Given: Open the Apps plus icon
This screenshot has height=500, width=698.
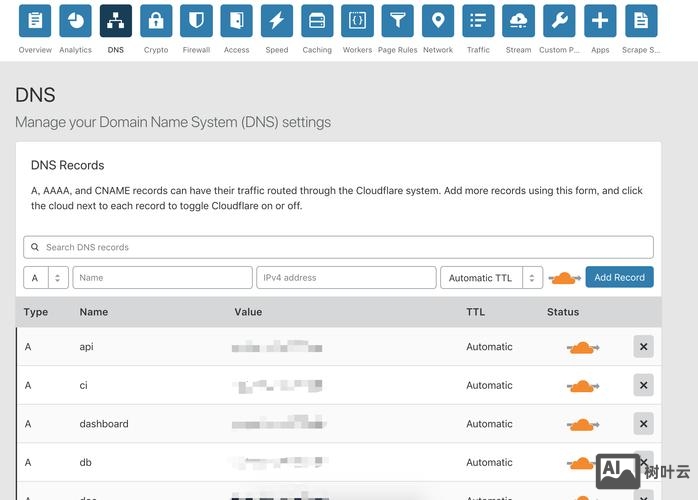Looking at the screenshot, I should pyautogui.click(x=600, y=21).
